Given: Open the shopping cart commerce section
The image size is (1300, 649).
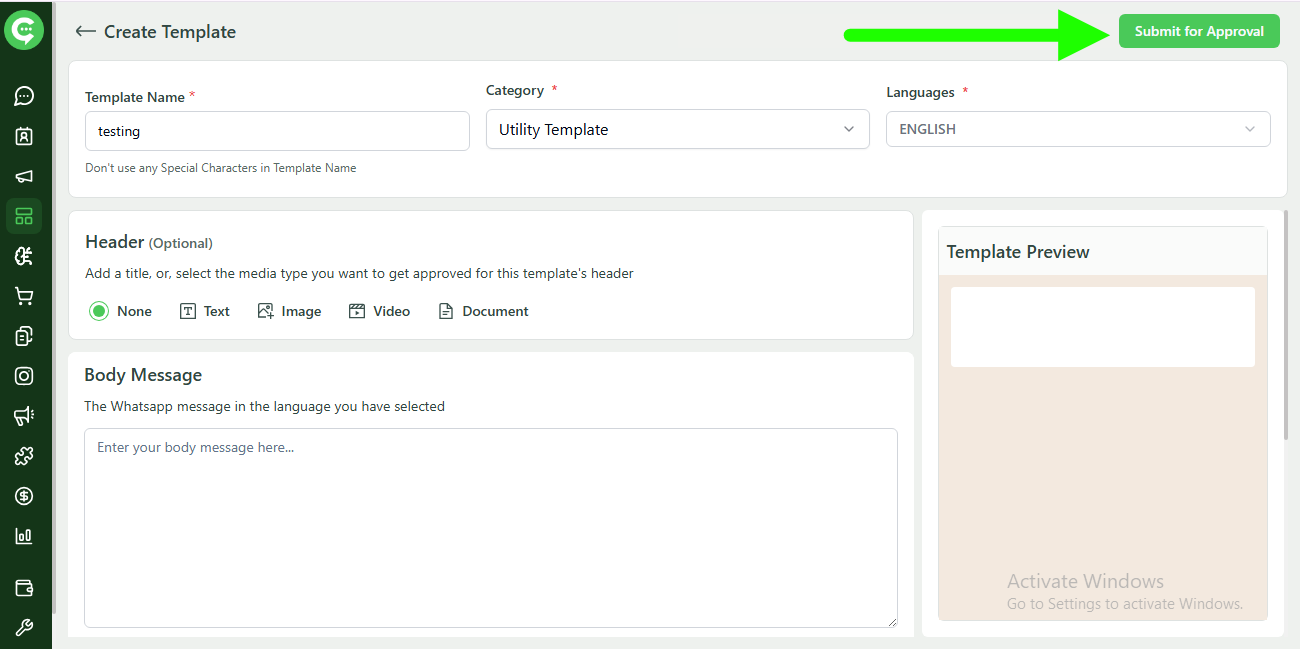Looking at the screenshot, I should click(x=24, y=295).
